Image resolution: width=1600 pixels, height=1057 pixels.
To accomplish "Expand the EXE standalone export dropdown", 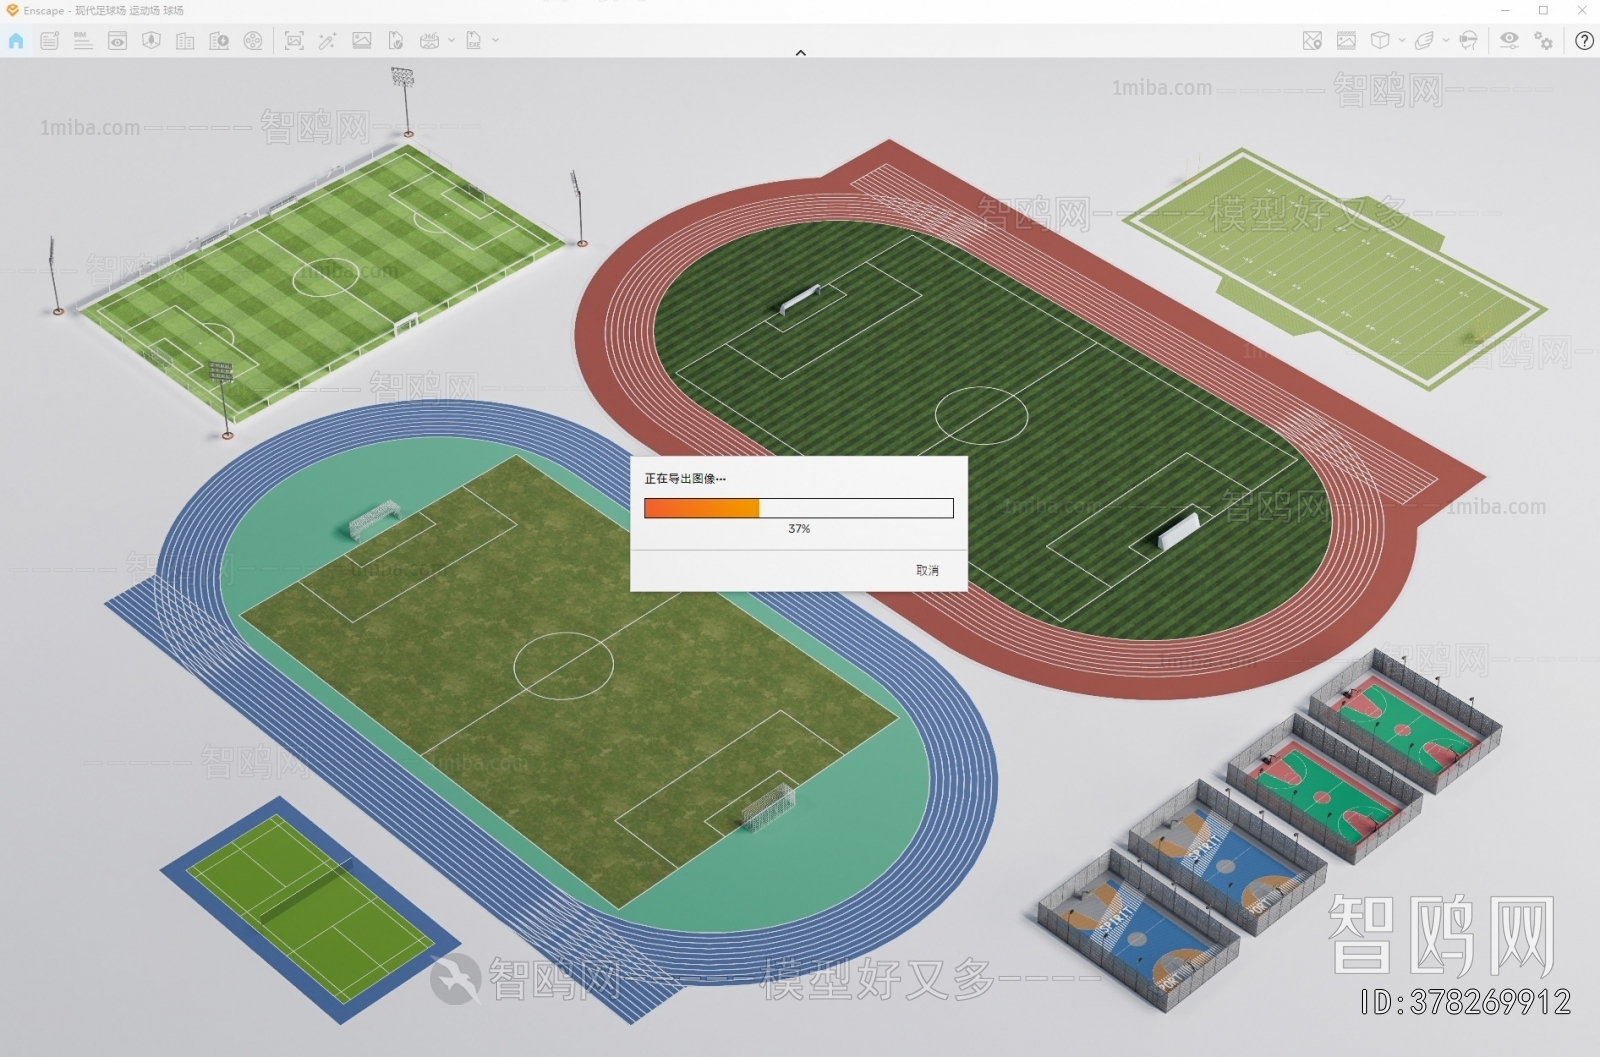I will click(x=496, y=40).
